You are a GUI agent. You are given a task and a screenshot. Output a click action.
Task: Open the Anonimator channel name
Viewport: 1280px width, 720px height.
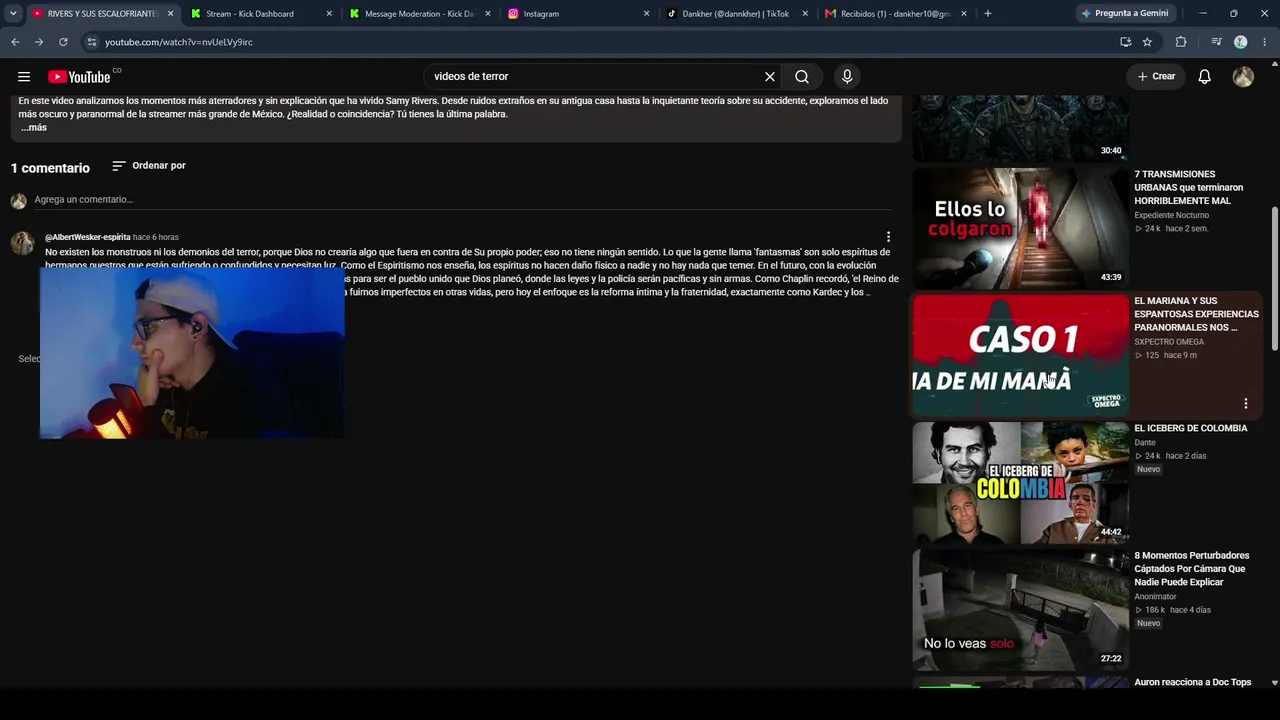(x=1155, y=596)
